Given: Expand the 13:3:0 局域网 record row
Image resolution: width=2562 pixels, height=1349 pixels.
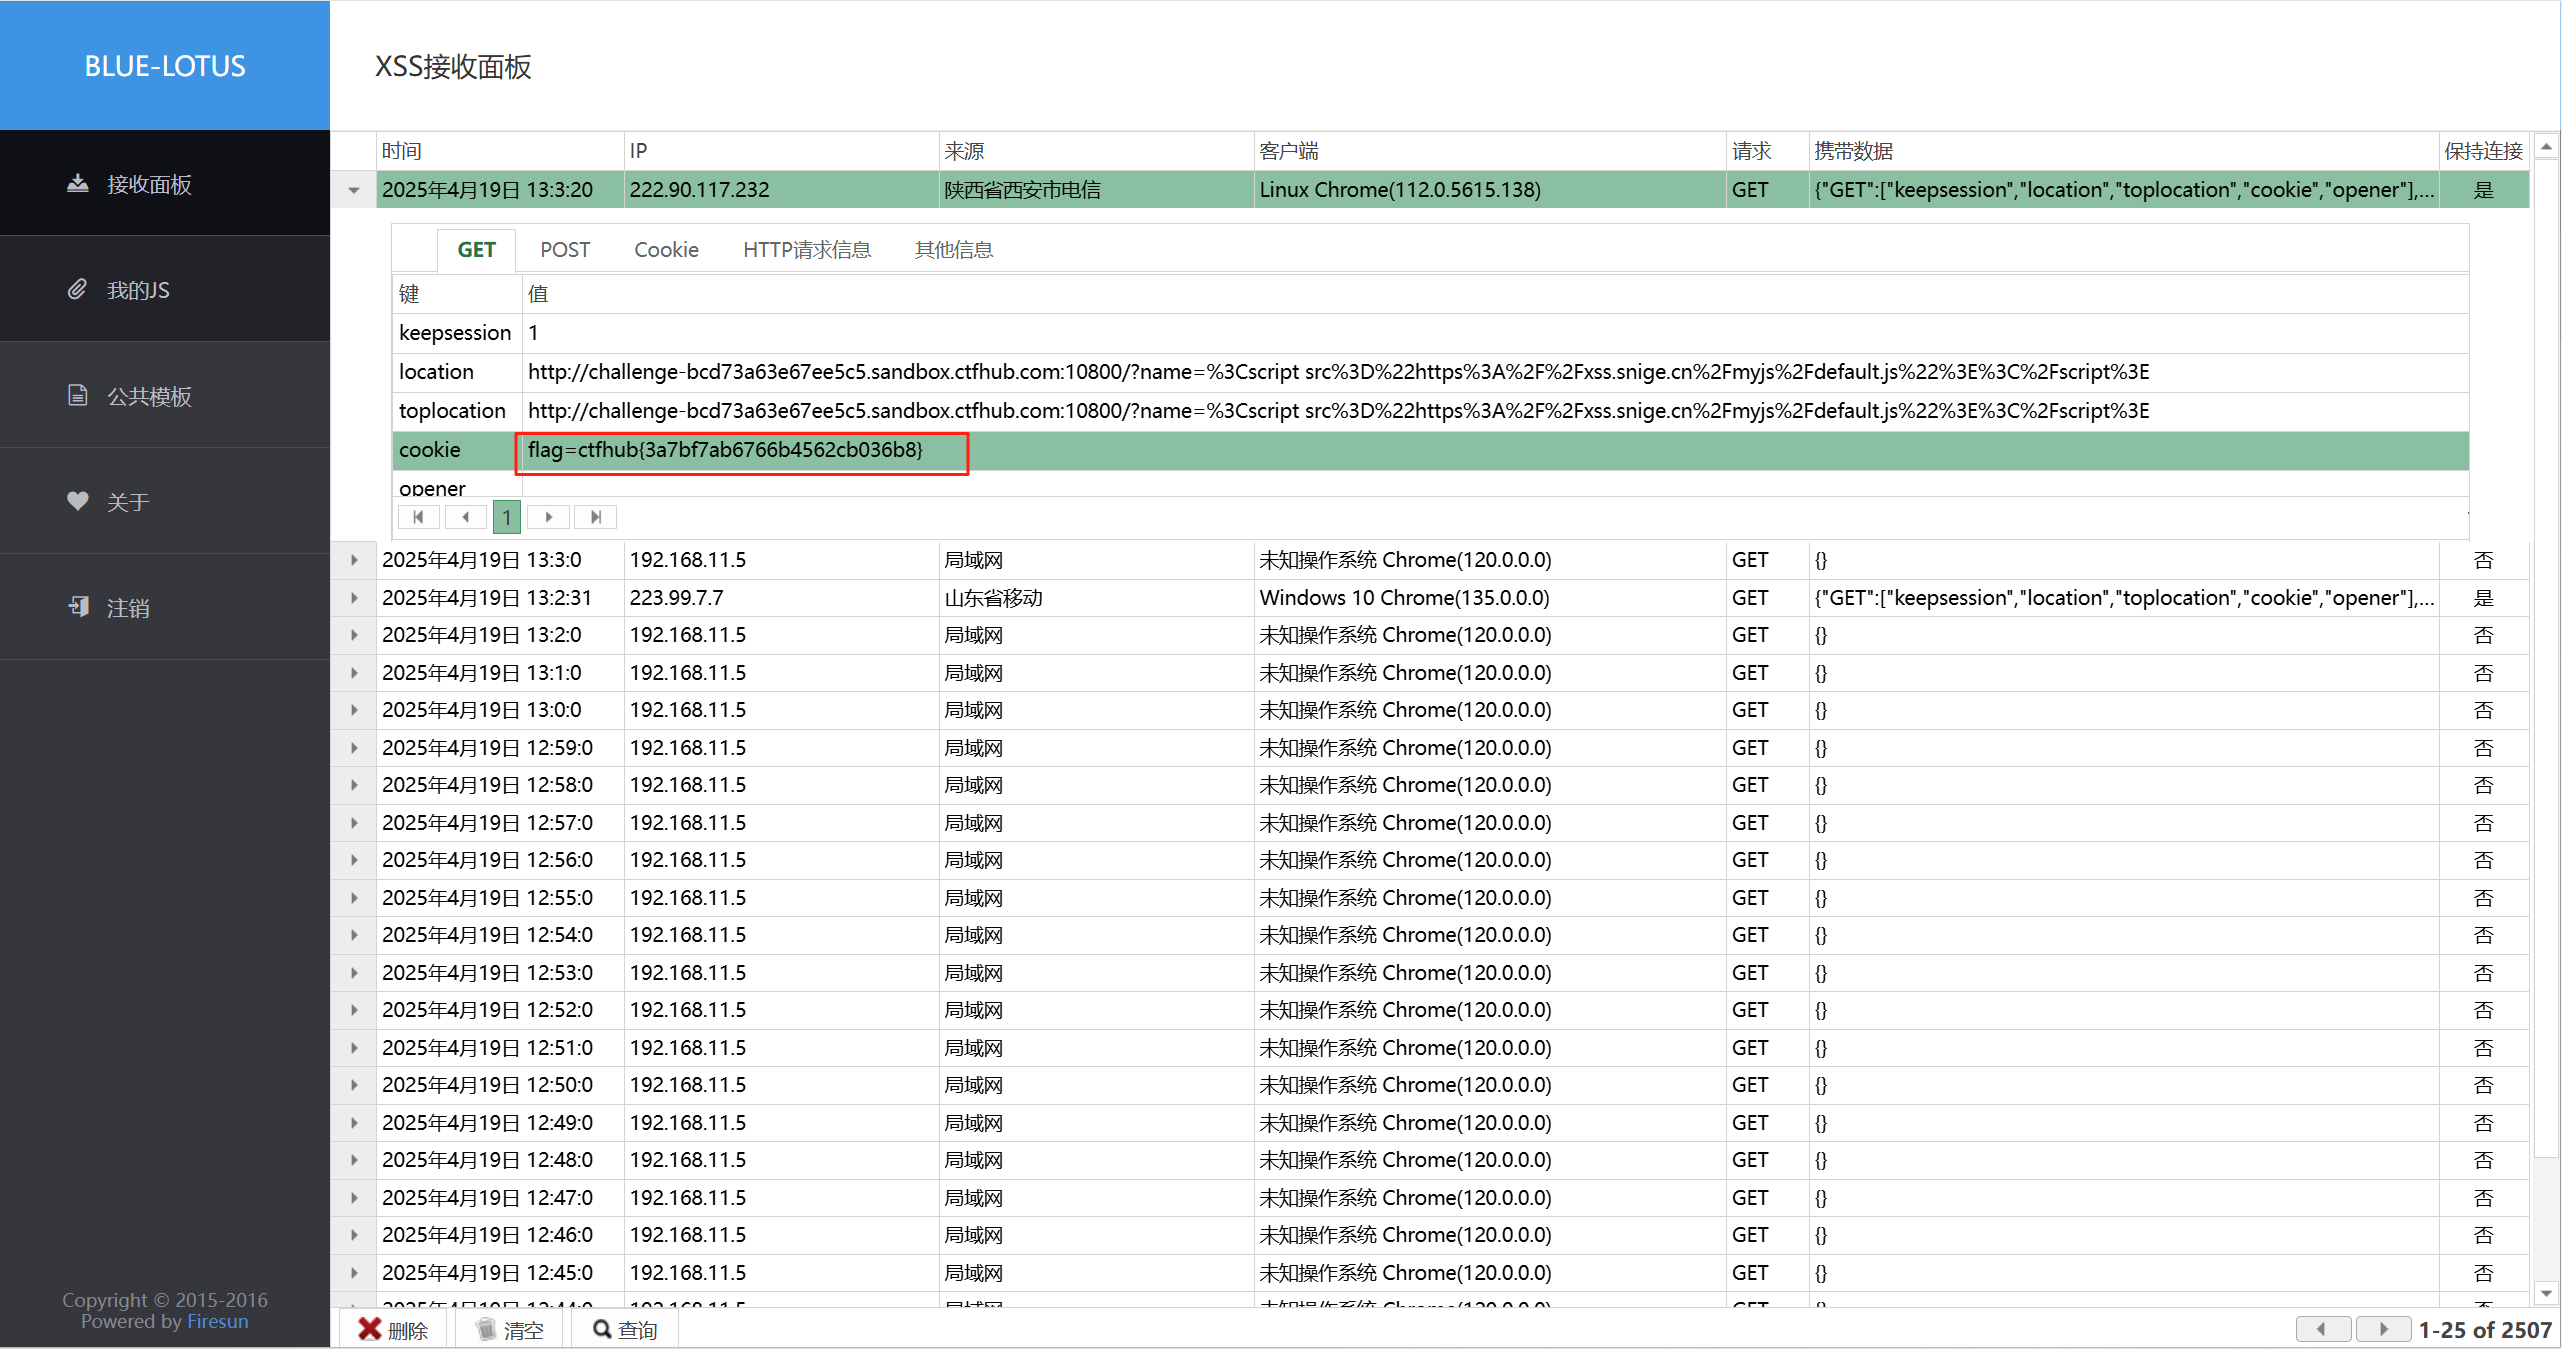Looking at the screenshot, I should pos(354,560).
